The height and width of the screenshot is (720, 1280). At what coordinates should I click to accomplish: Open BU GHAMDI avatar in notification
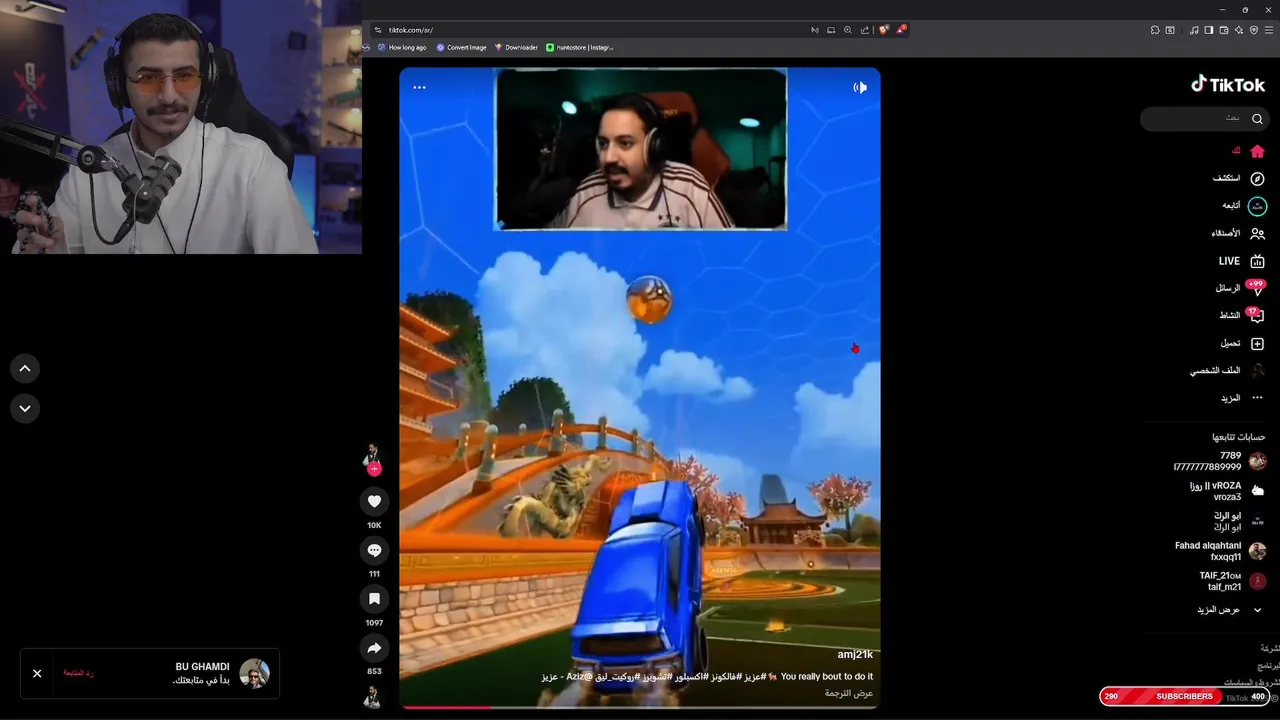tap(254, 673)
